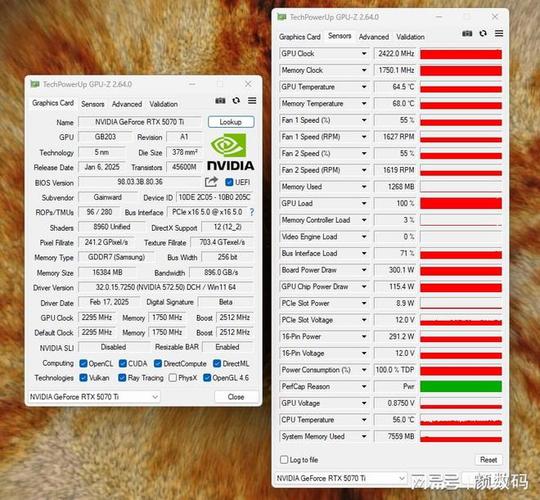Open GPU Clock sensor dropdown arrow
Screen dimensions: 540x500
(364, 53)
